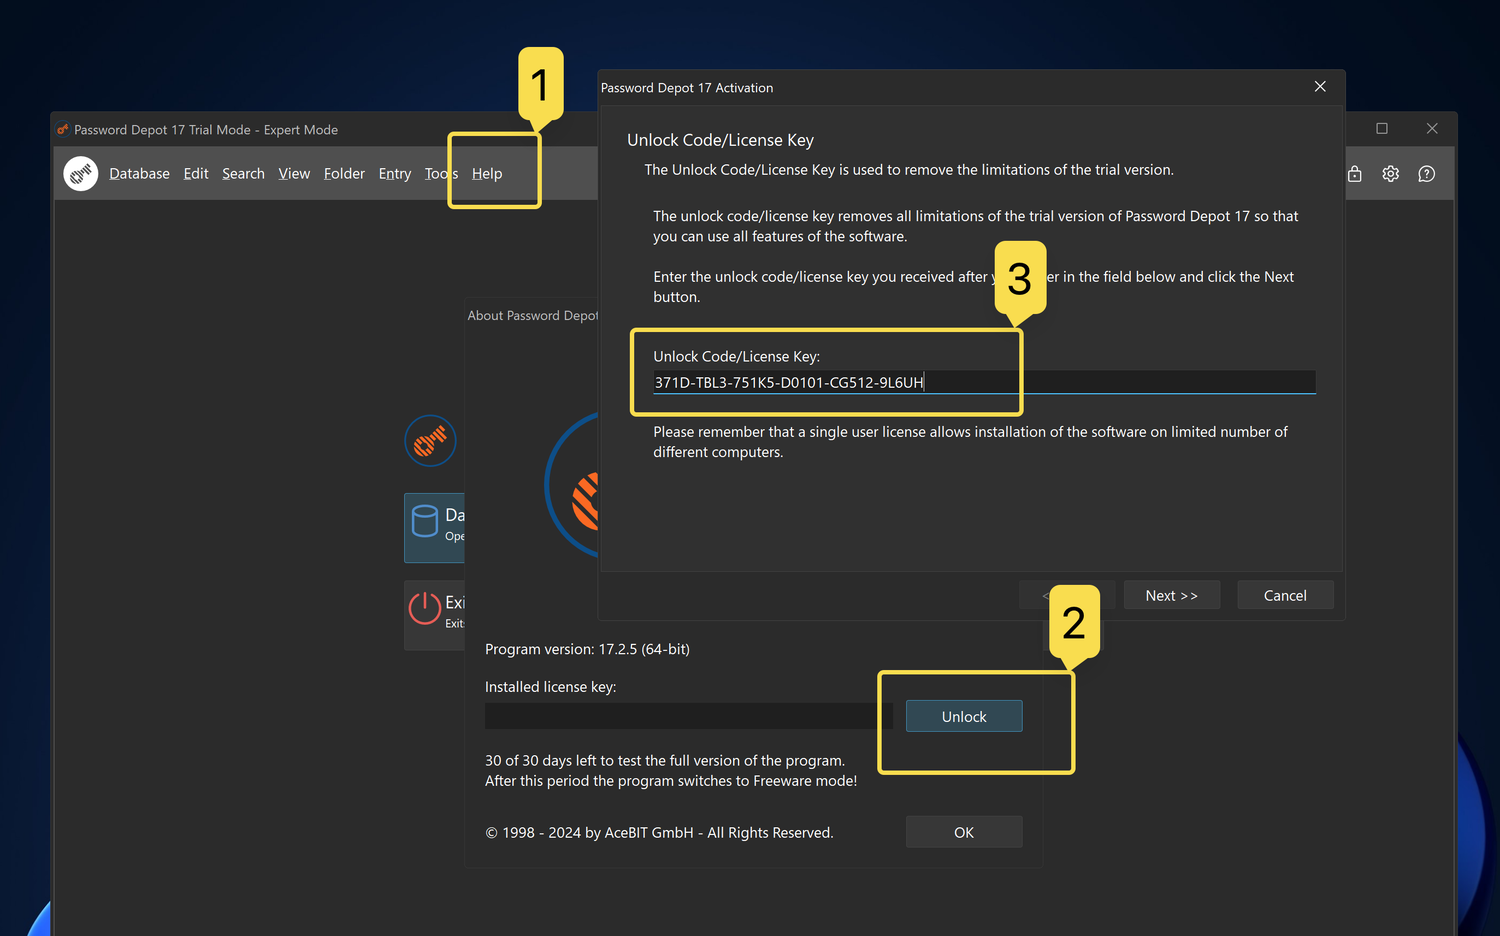Click the Next >> button in Activation dialog

click(x=1172, y=595)
